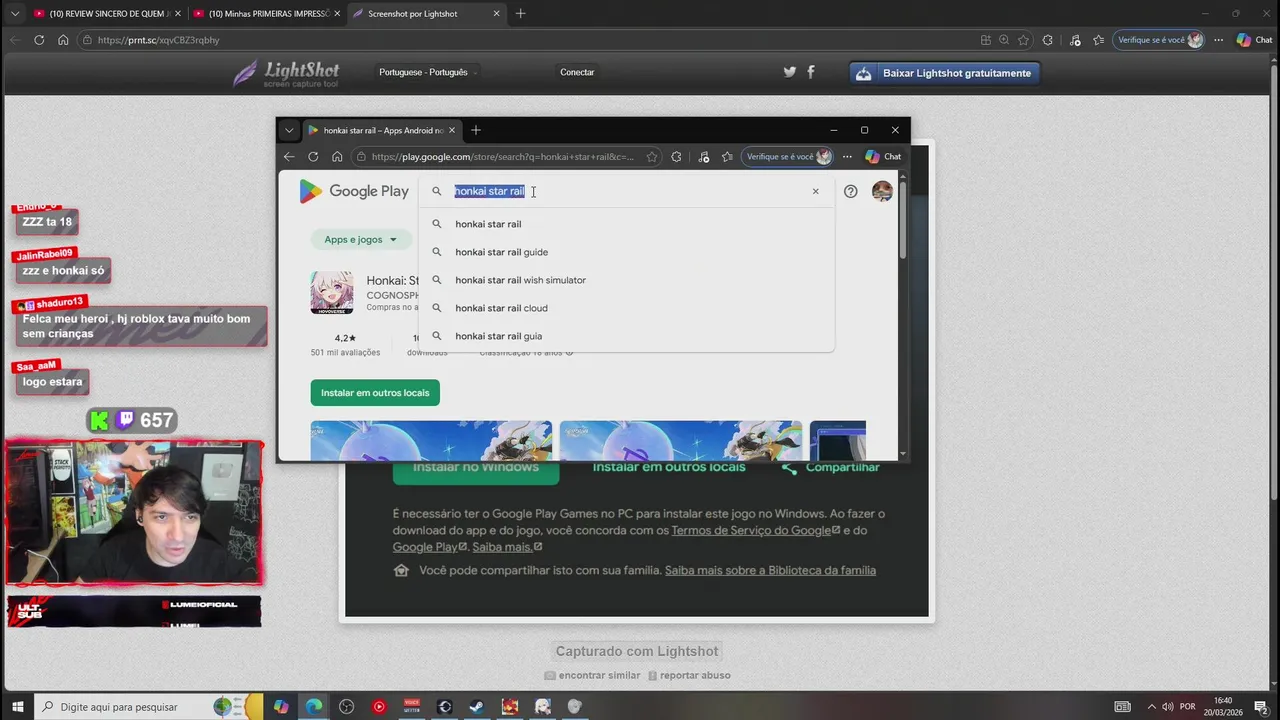Image resolution: width=1280 pixels, height=720 pixels.
Task: Open the Copilot icon in the taskbar
Action: click(x=281, y=706)
